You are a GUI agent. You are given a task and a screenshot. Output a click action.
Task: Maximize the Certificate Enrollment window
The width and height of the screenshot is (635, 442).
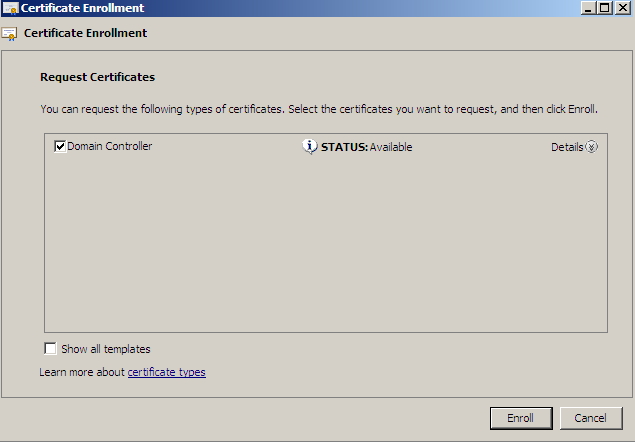point(604,8)
